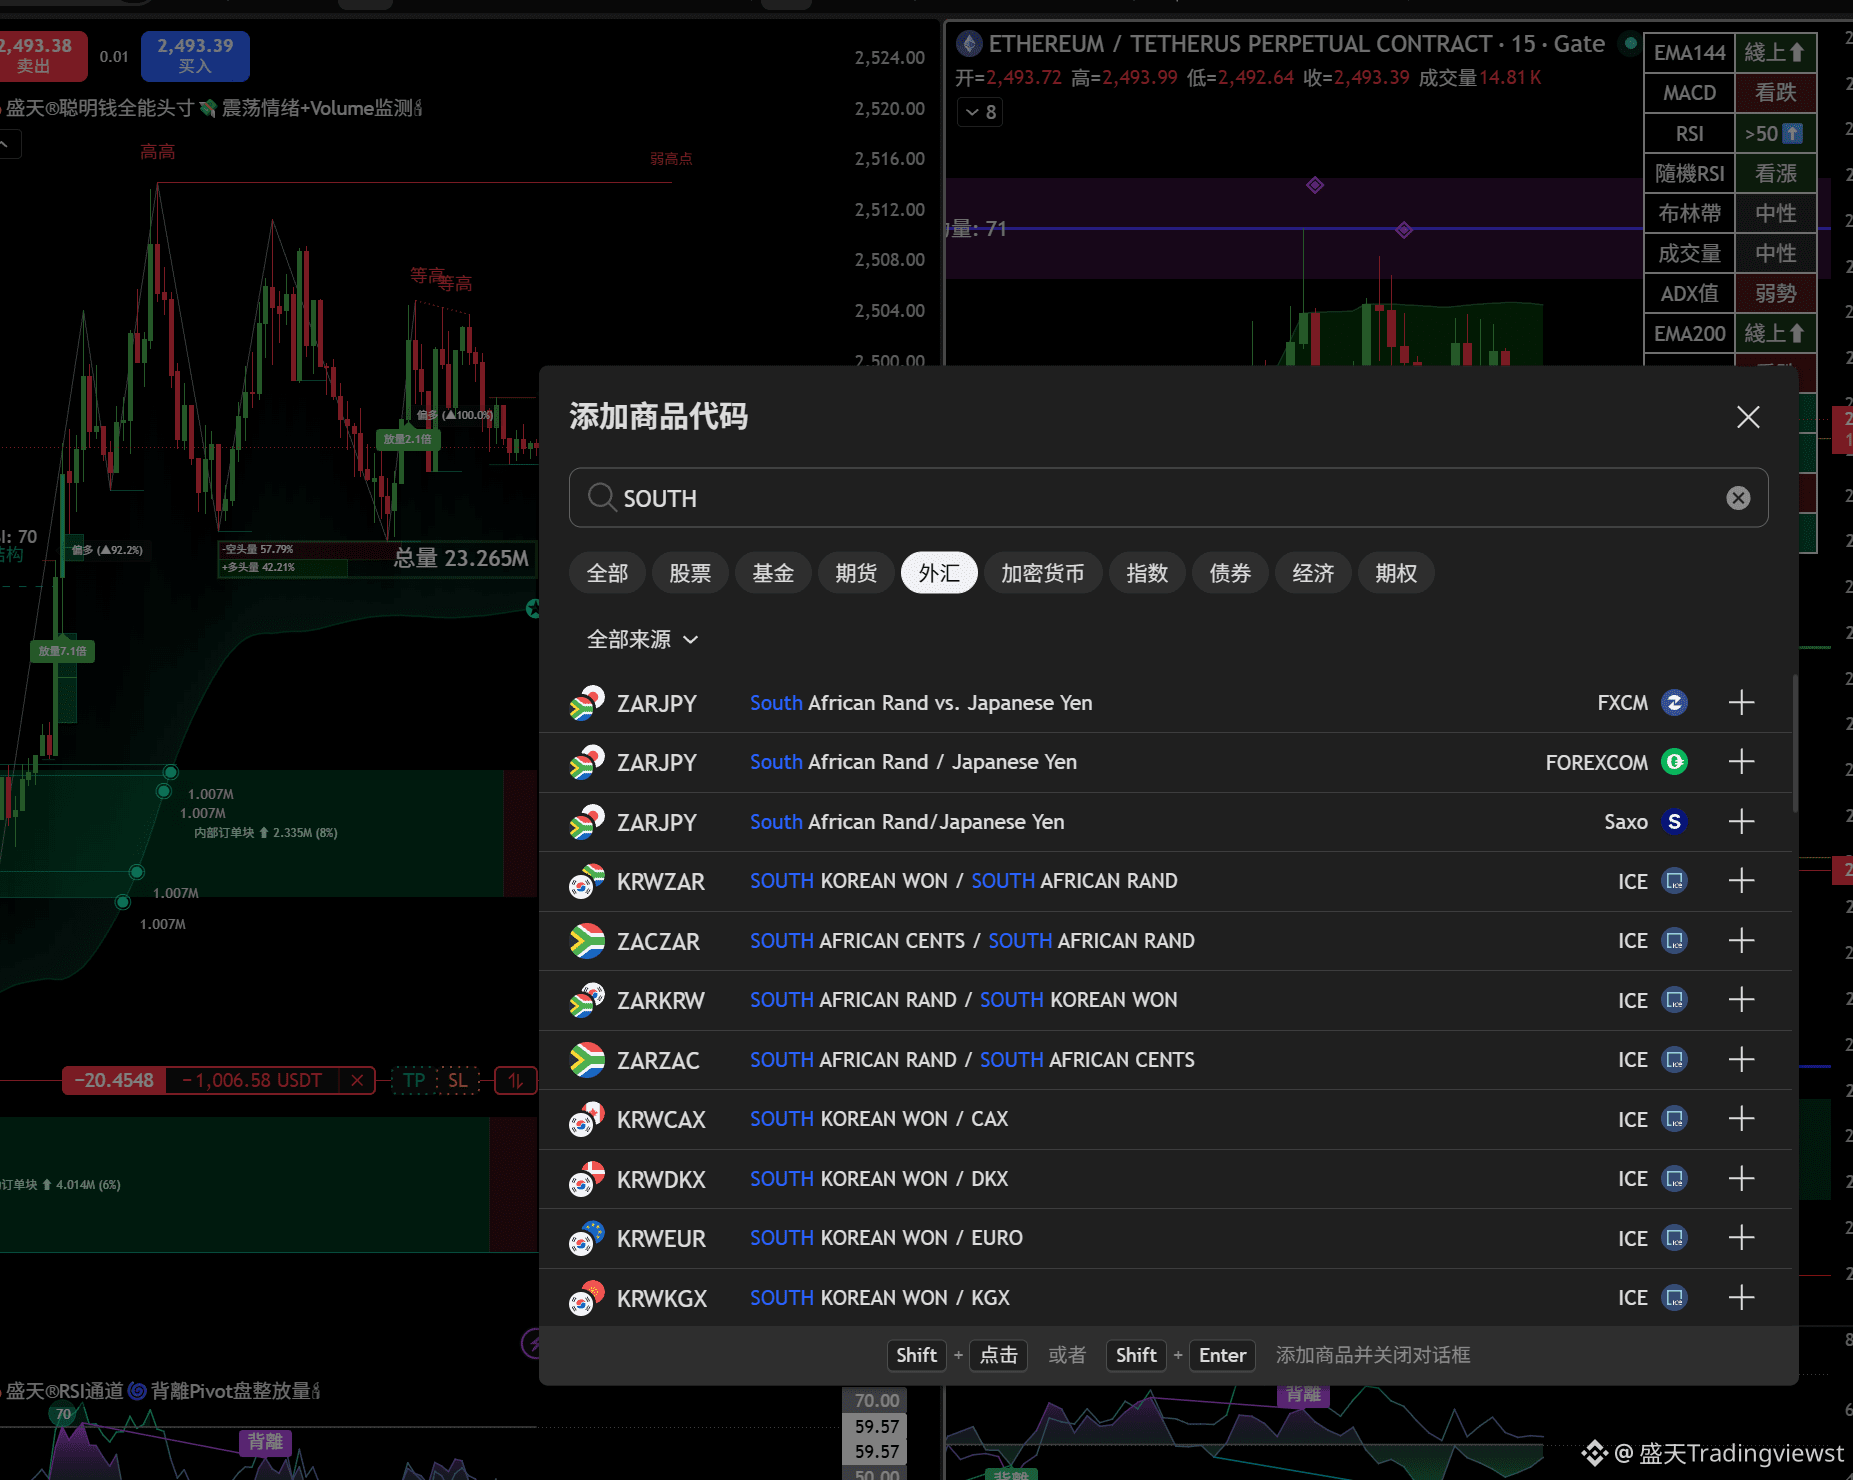Select the 债券 filter tab

[1230, 573]
